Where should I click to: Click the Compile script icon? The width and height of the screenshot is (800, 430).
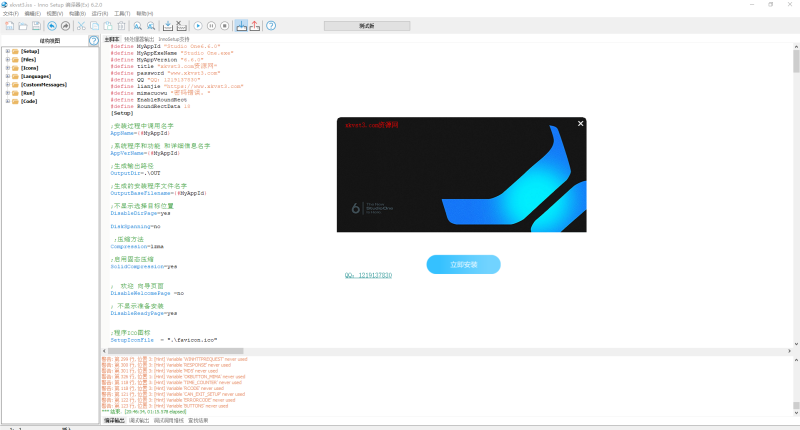pos(168,26)
